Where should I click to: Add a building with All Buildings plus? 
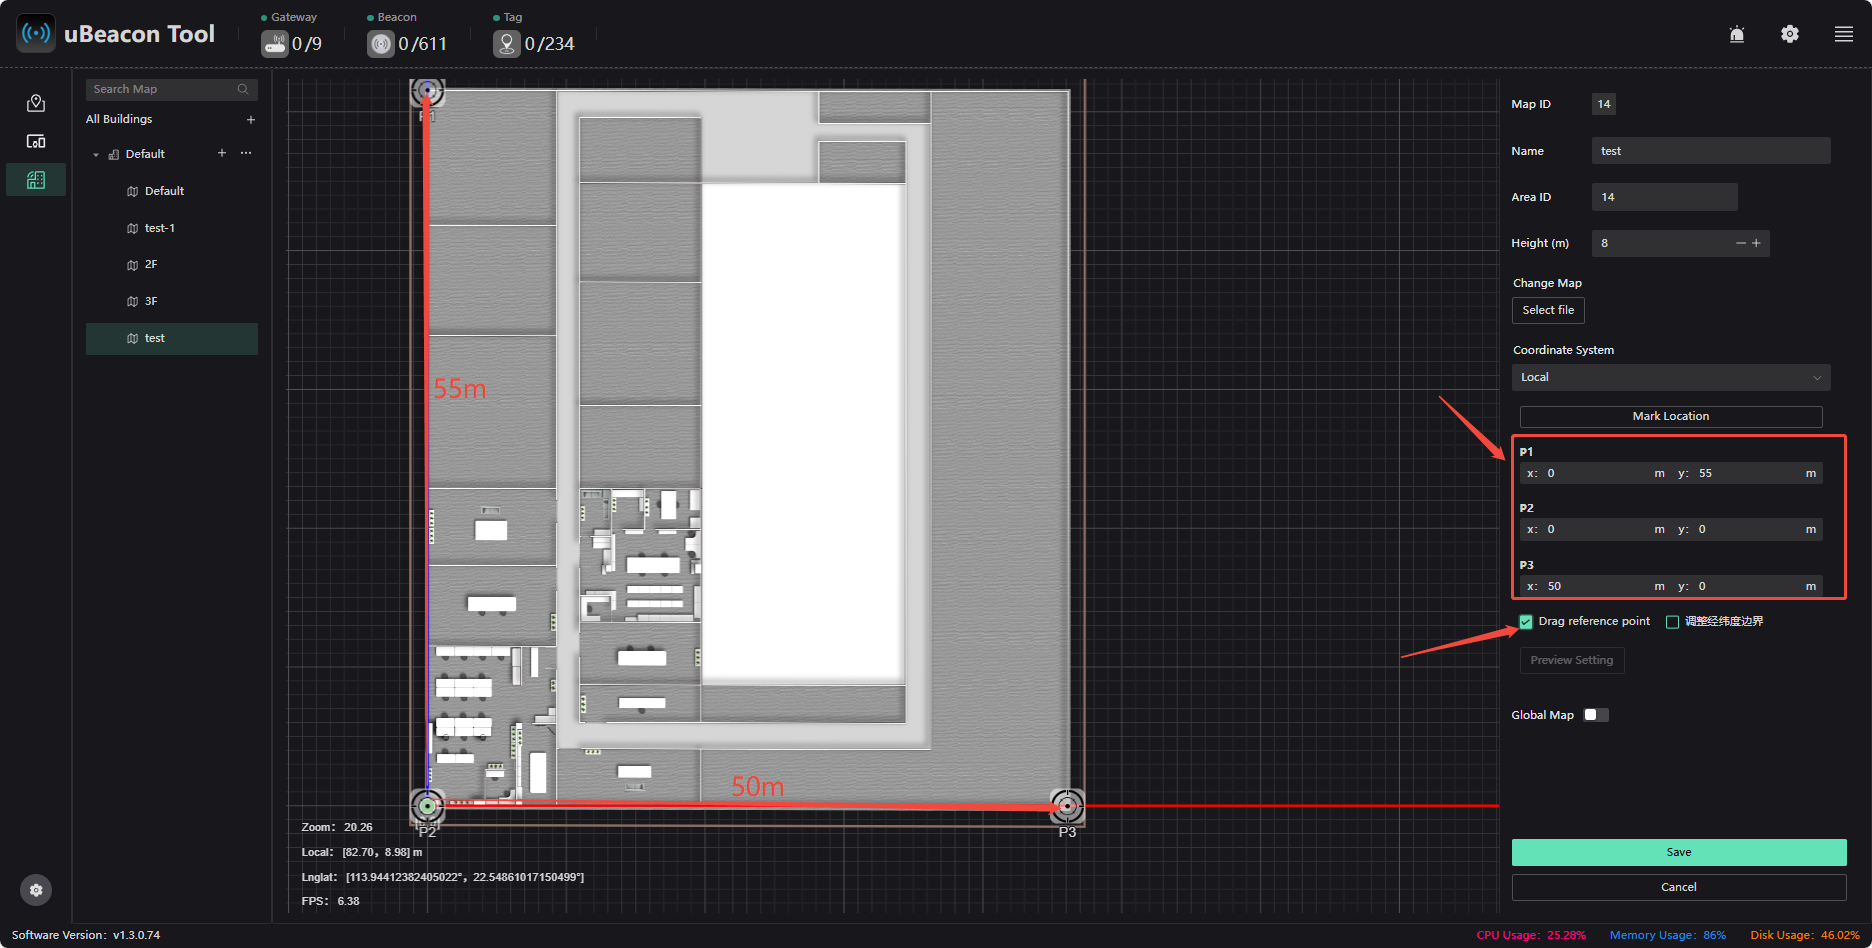pyautogui.click(x=251, y=119)
